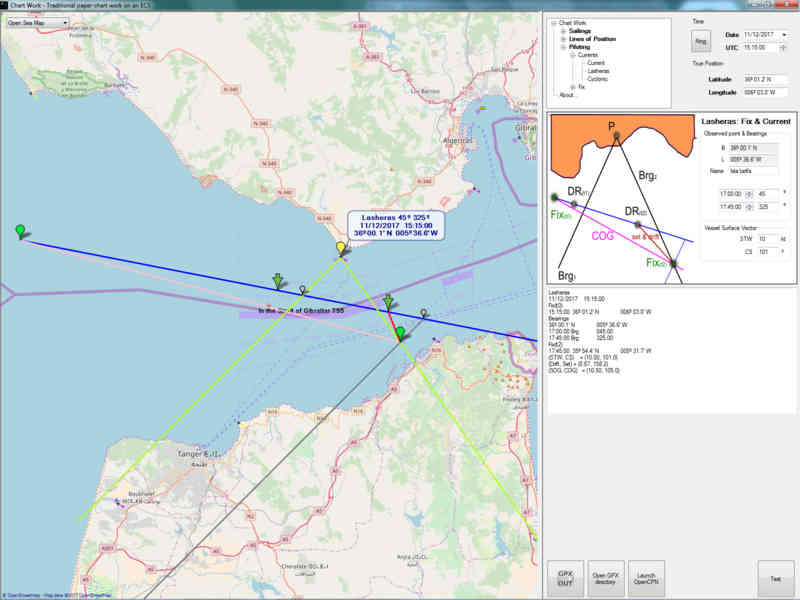Click the yellow pin marker on the map

[339, 248]
